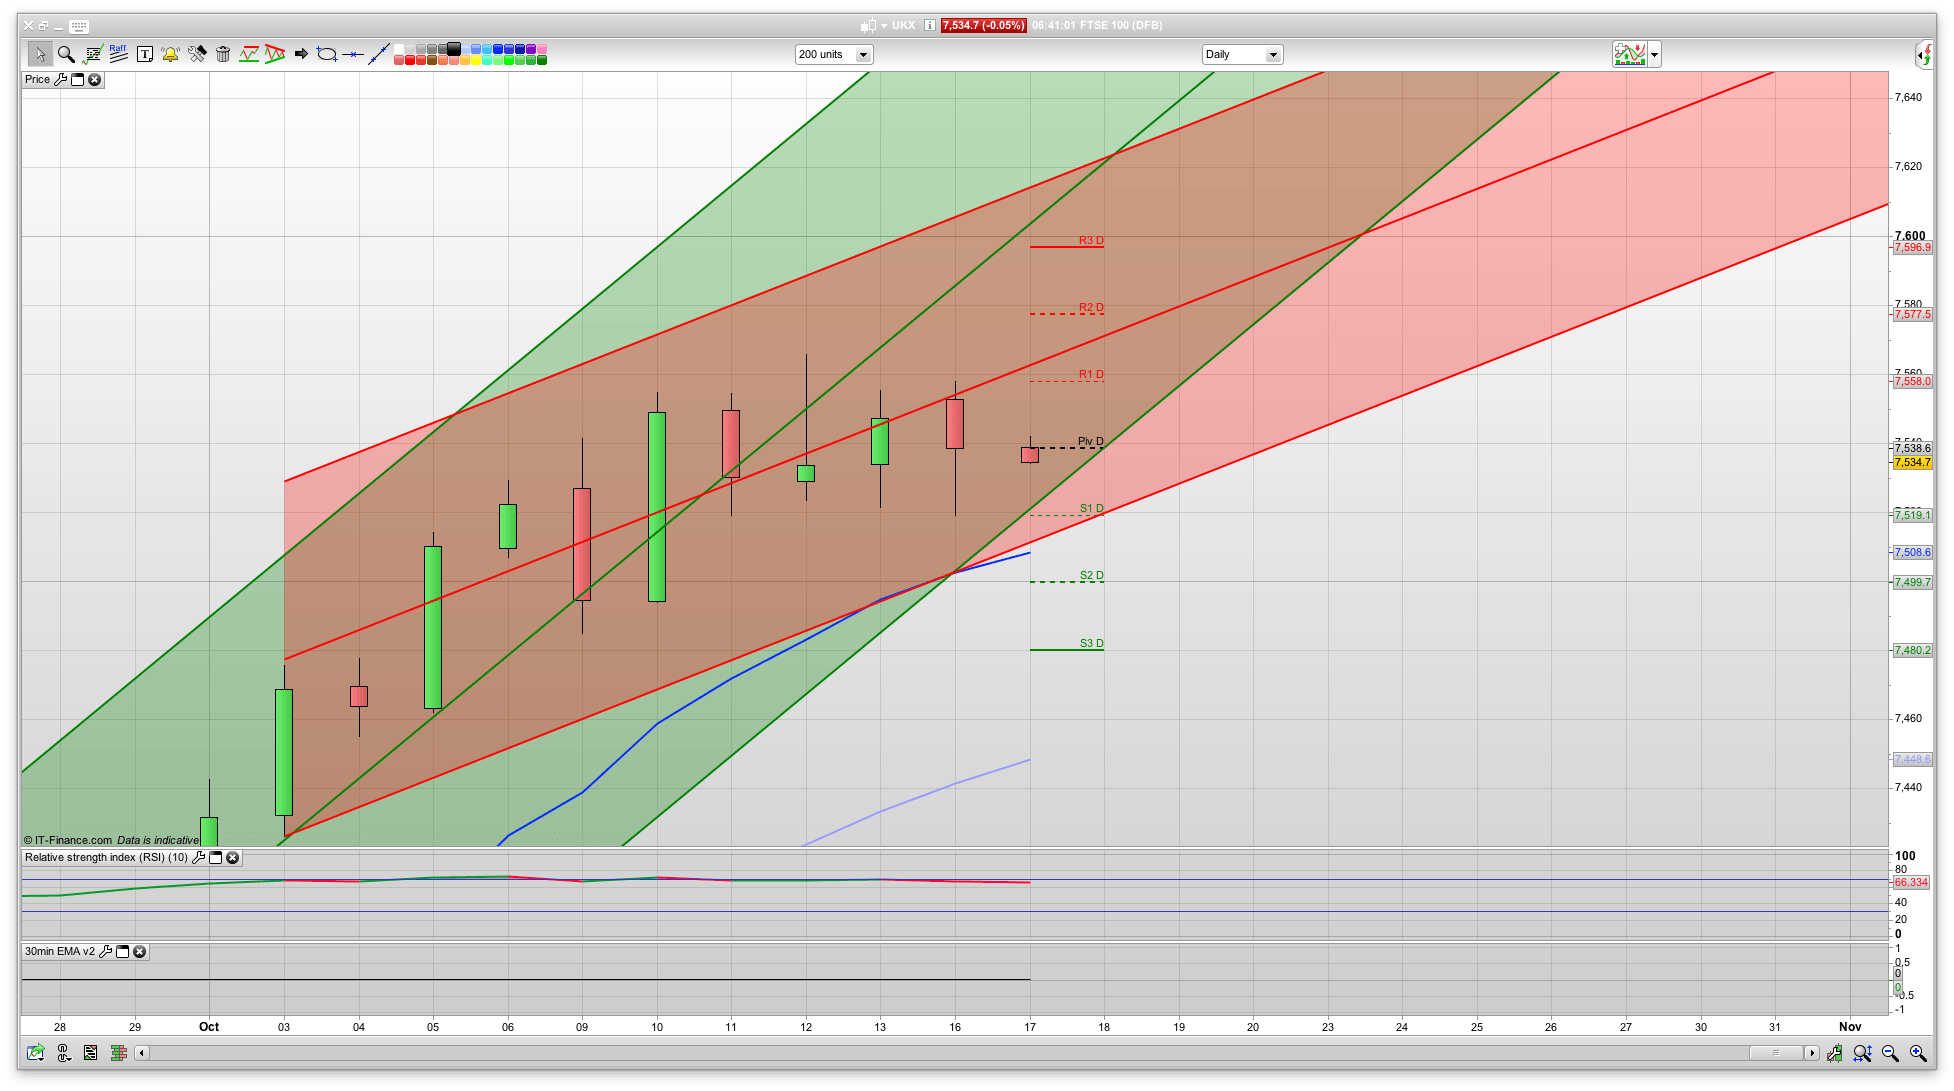Click the horizontal scrollbar thumb

(x=1776, y=1053)
